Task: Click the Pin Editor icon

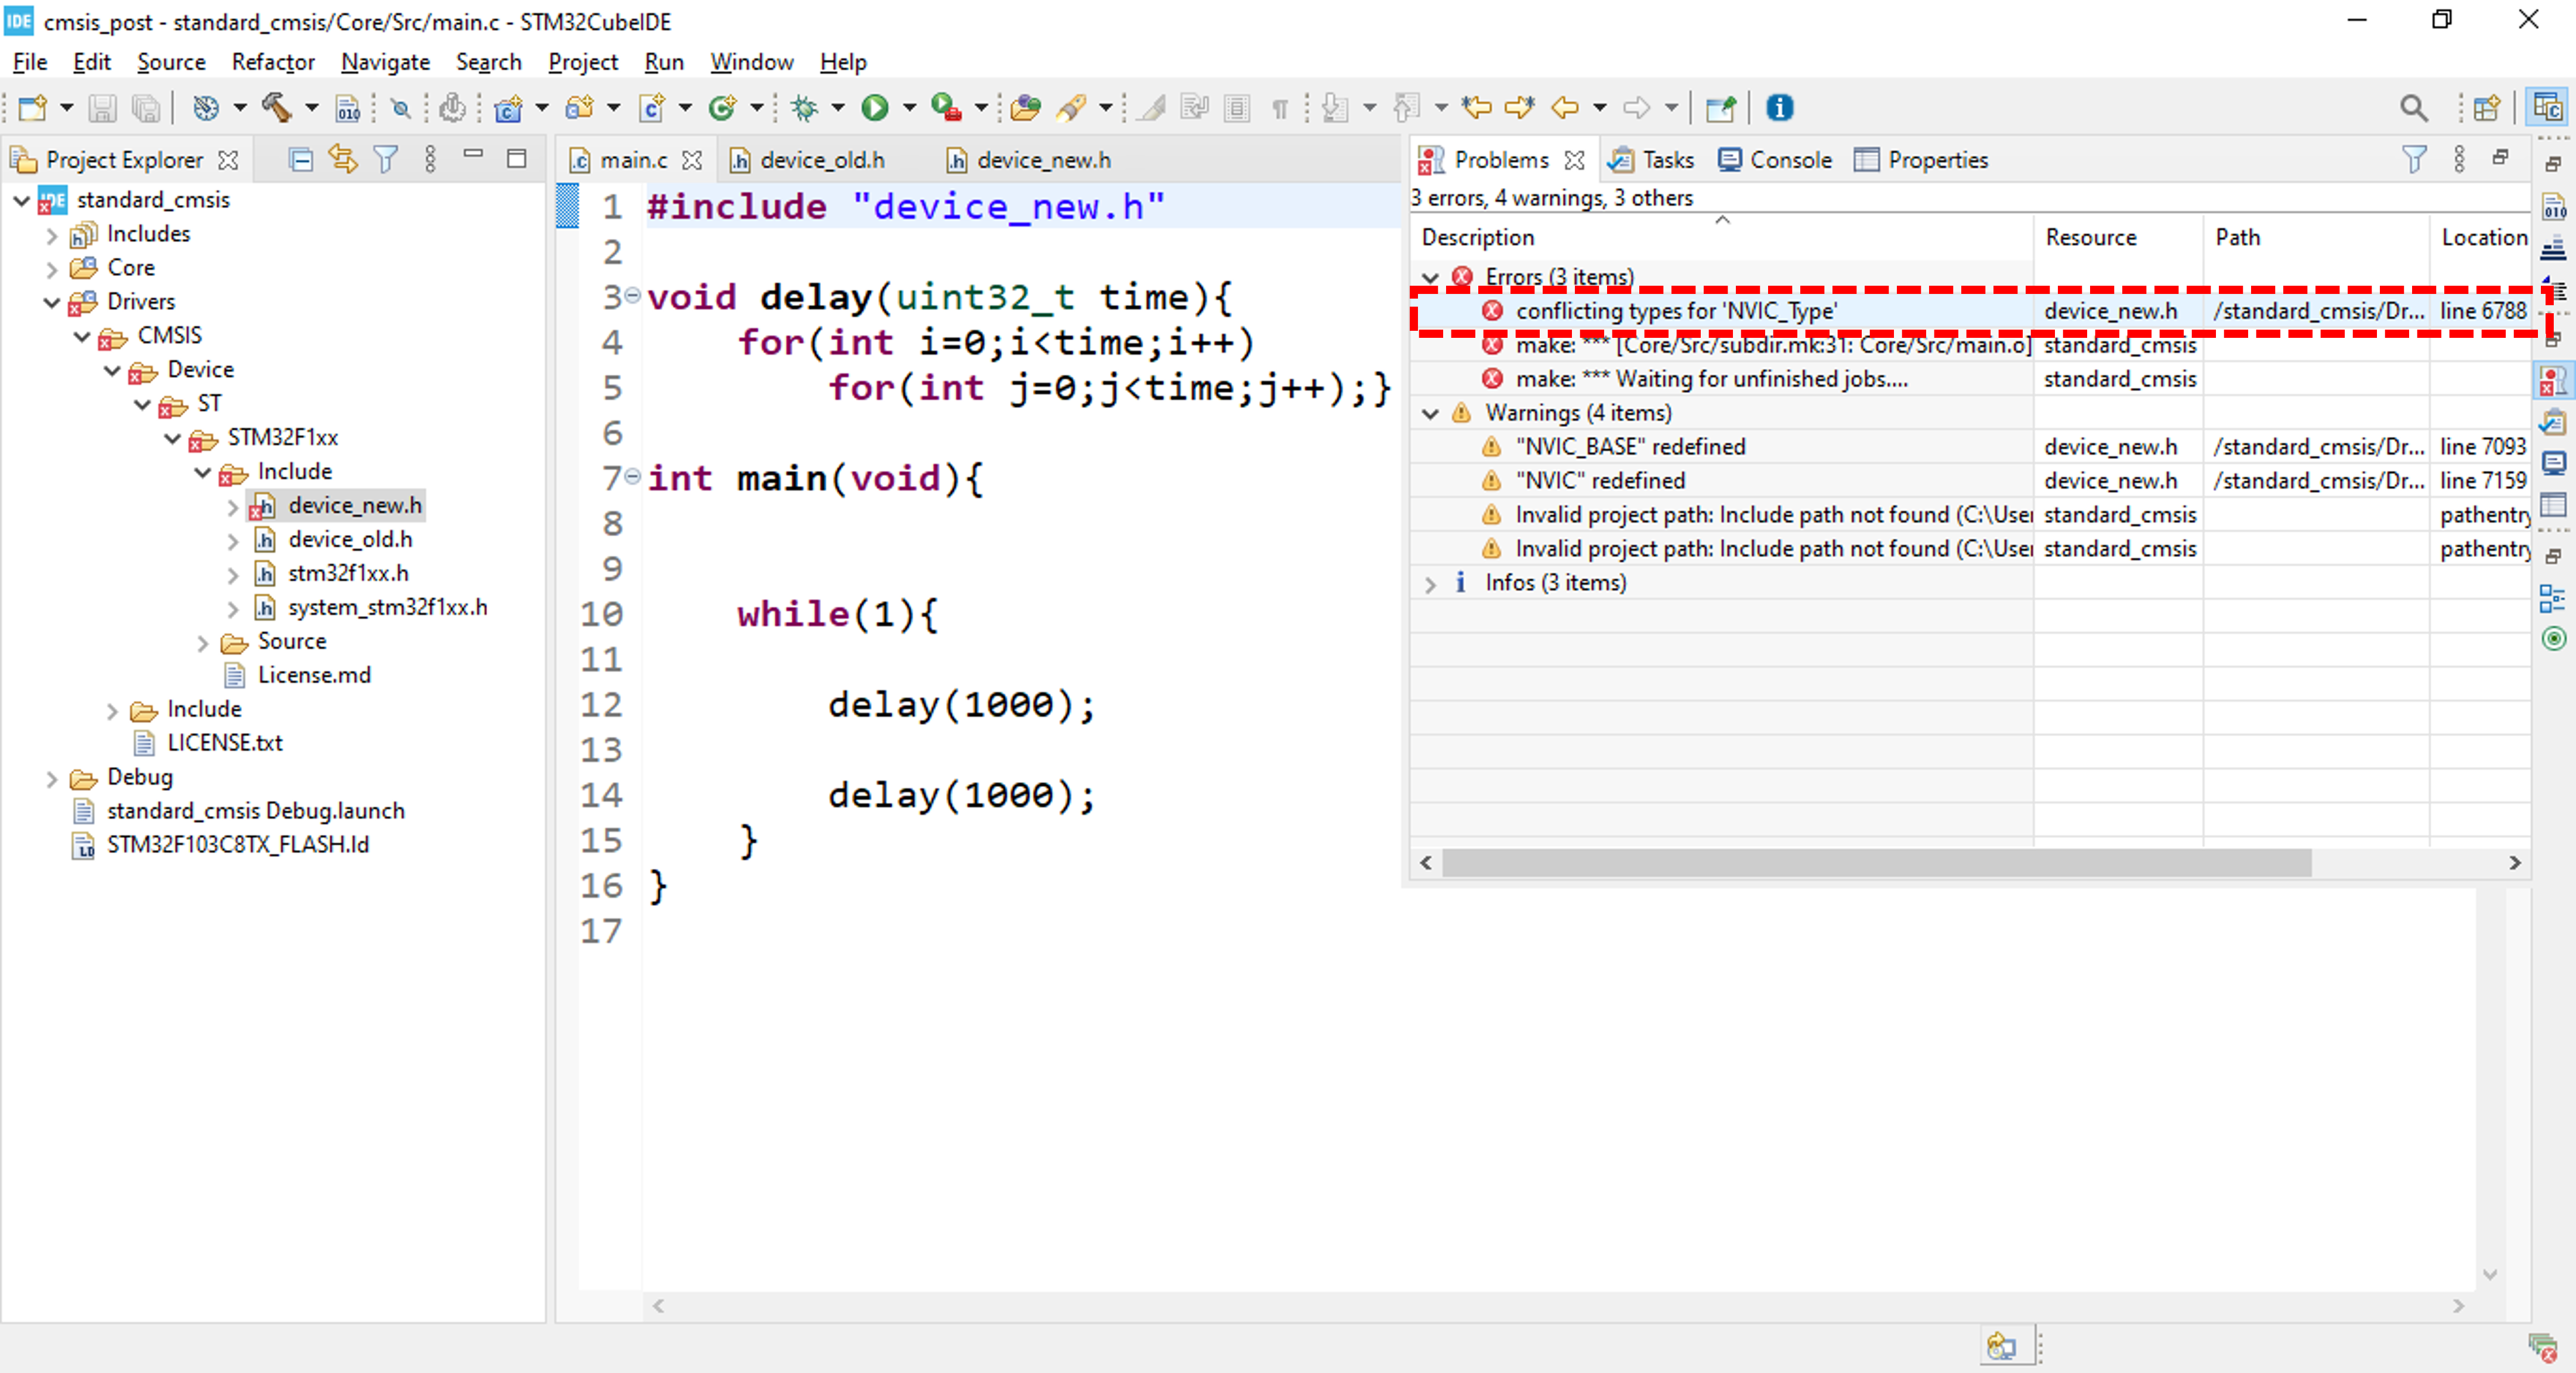Action: click(1720, 107)
